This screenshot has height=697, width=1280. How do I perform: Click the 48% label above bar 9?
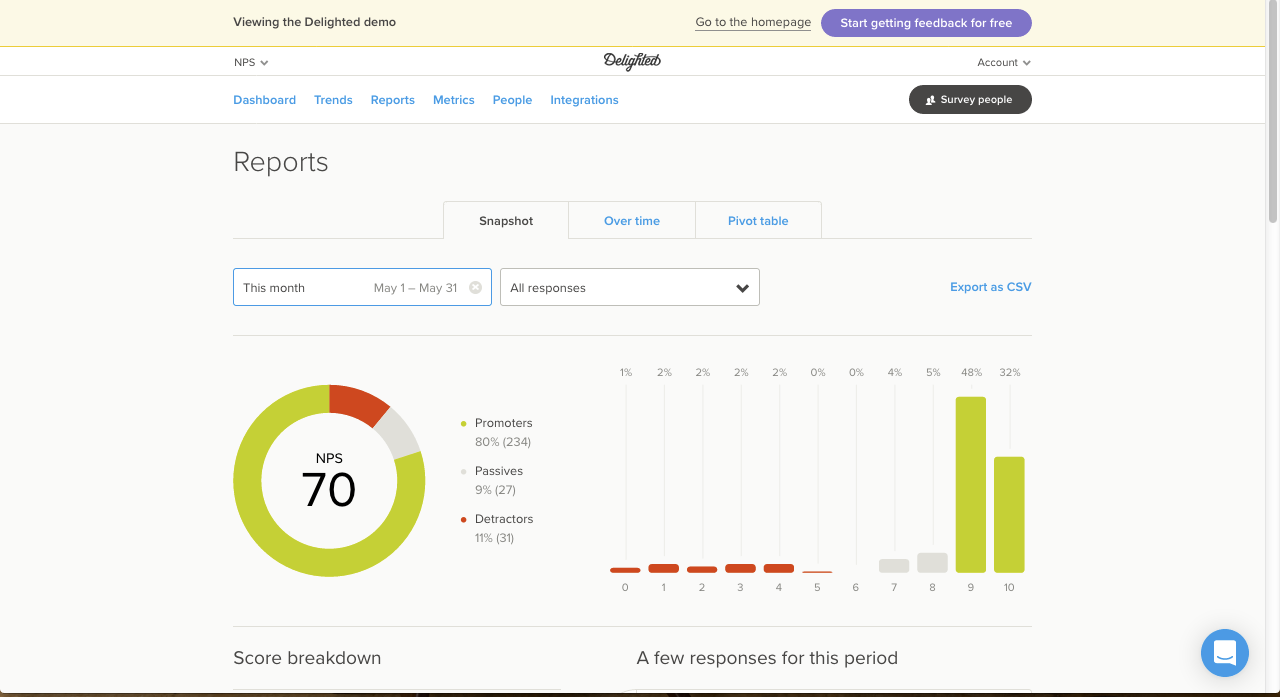(970, 372)
